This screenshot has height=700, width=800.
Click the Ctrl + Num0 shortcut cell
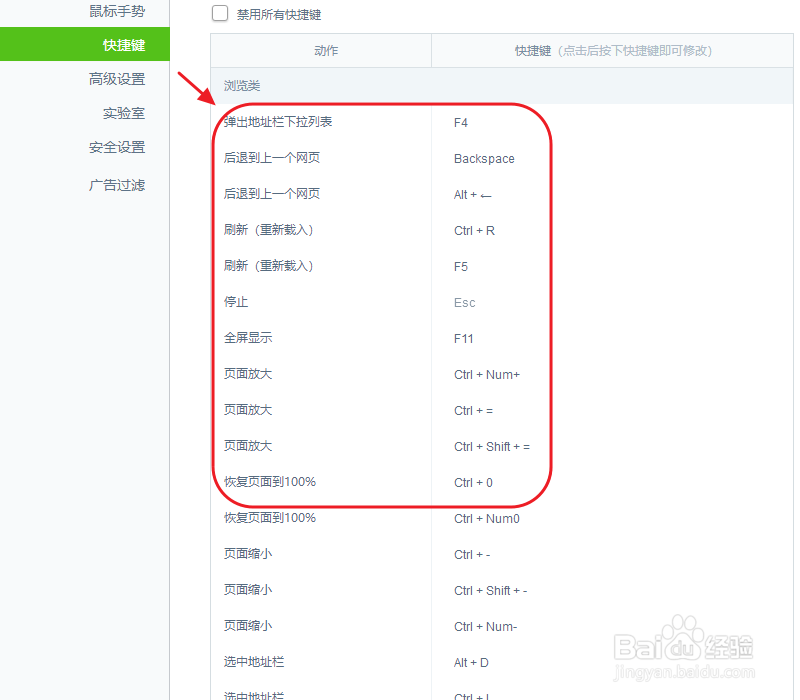(487, 519)
